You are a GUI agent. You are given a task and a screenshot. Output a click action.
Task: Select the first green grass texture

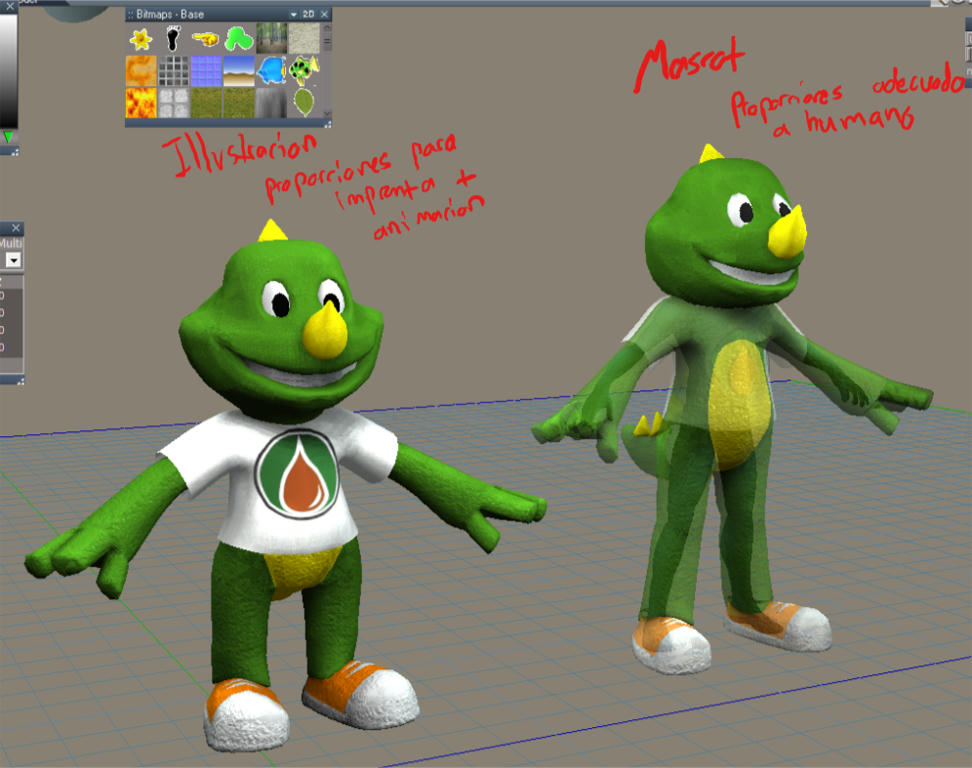[205, 103]
